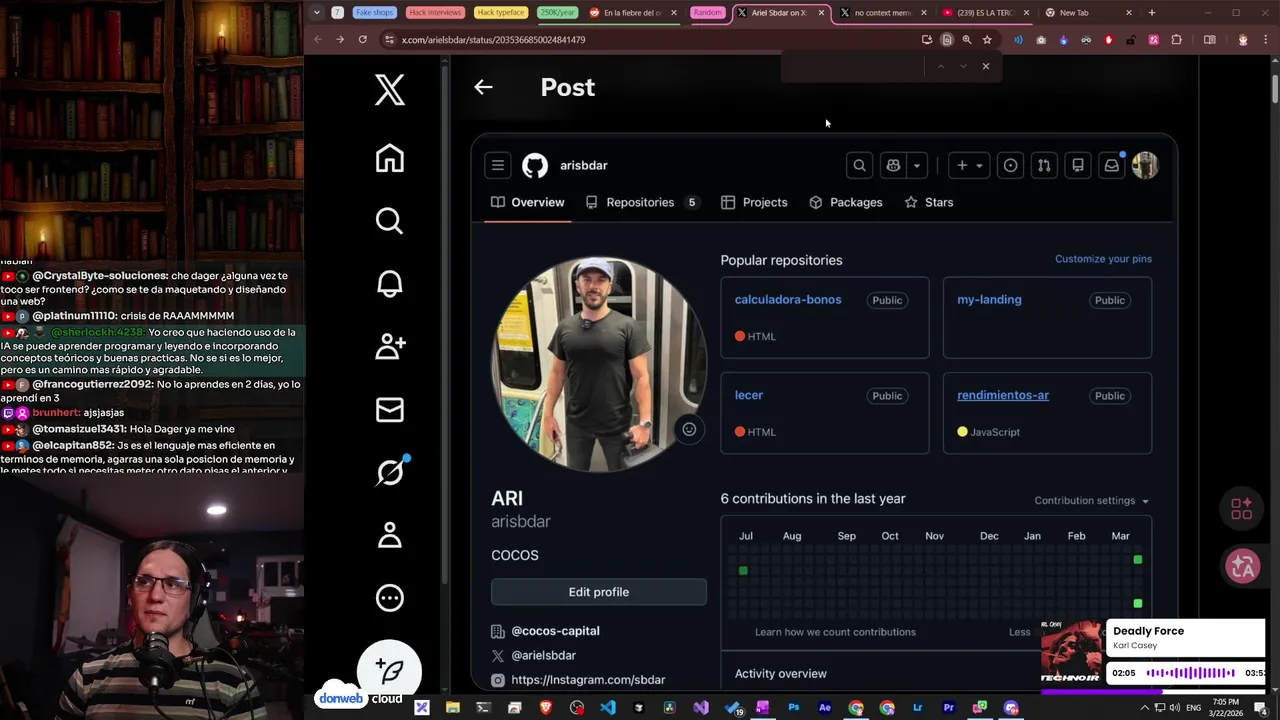Open the GitHub issues icon

(1010, 165)
